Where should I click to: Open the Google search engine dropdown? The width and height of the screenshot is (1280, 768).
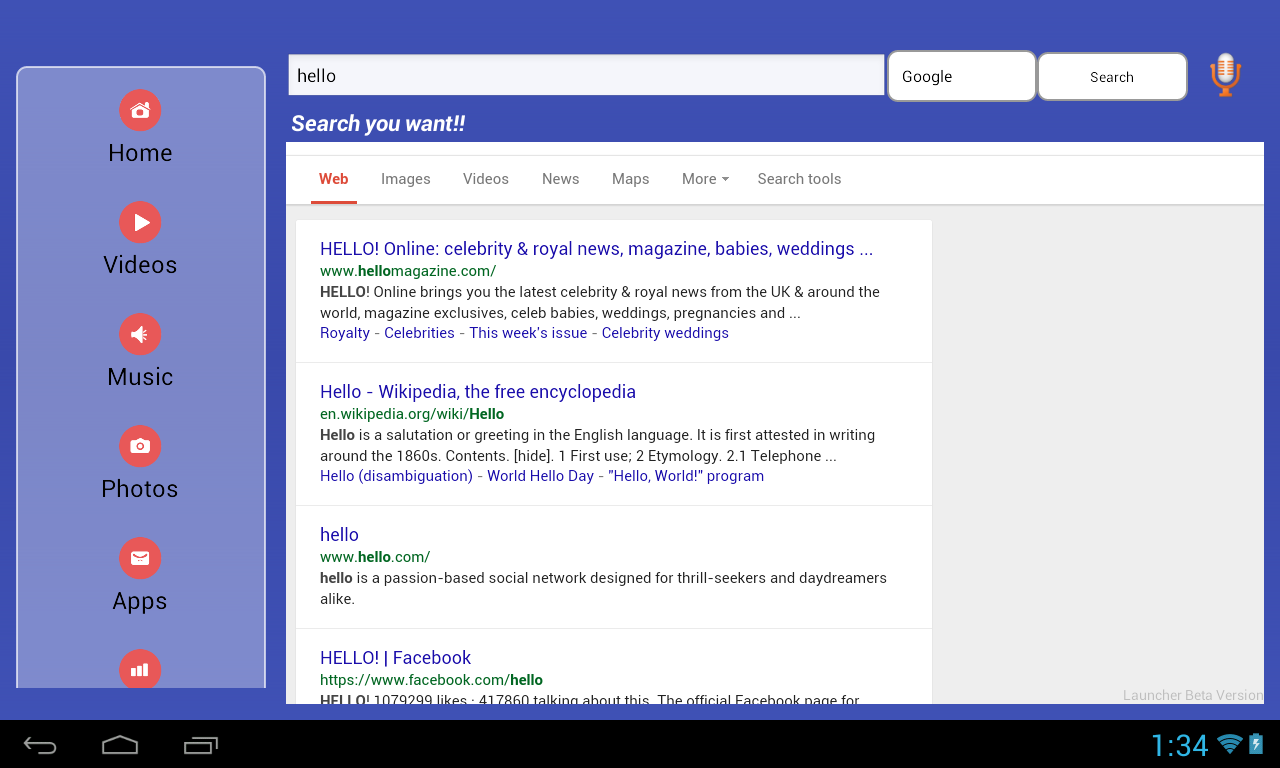pyautogui.click(x=962, y=76)
